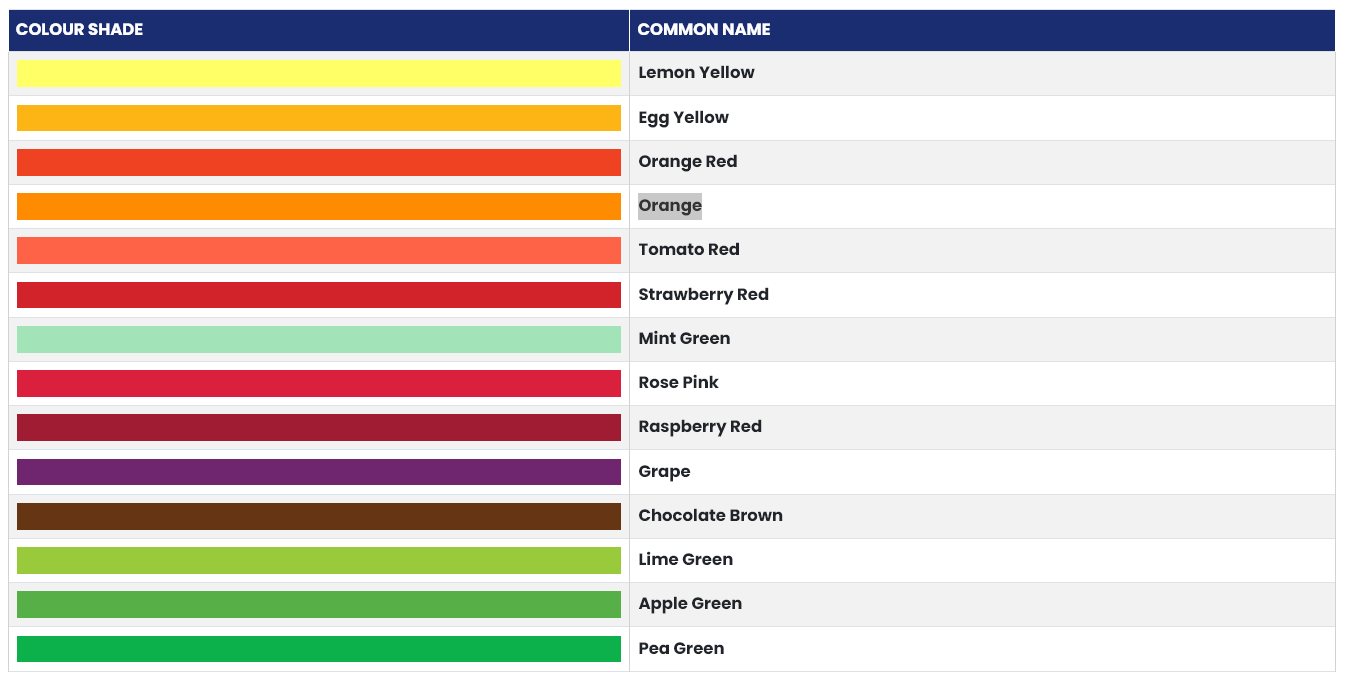Pick the Tomato Red colour swatch
This screenshot has width=1345, height=682.
(318, 250)
